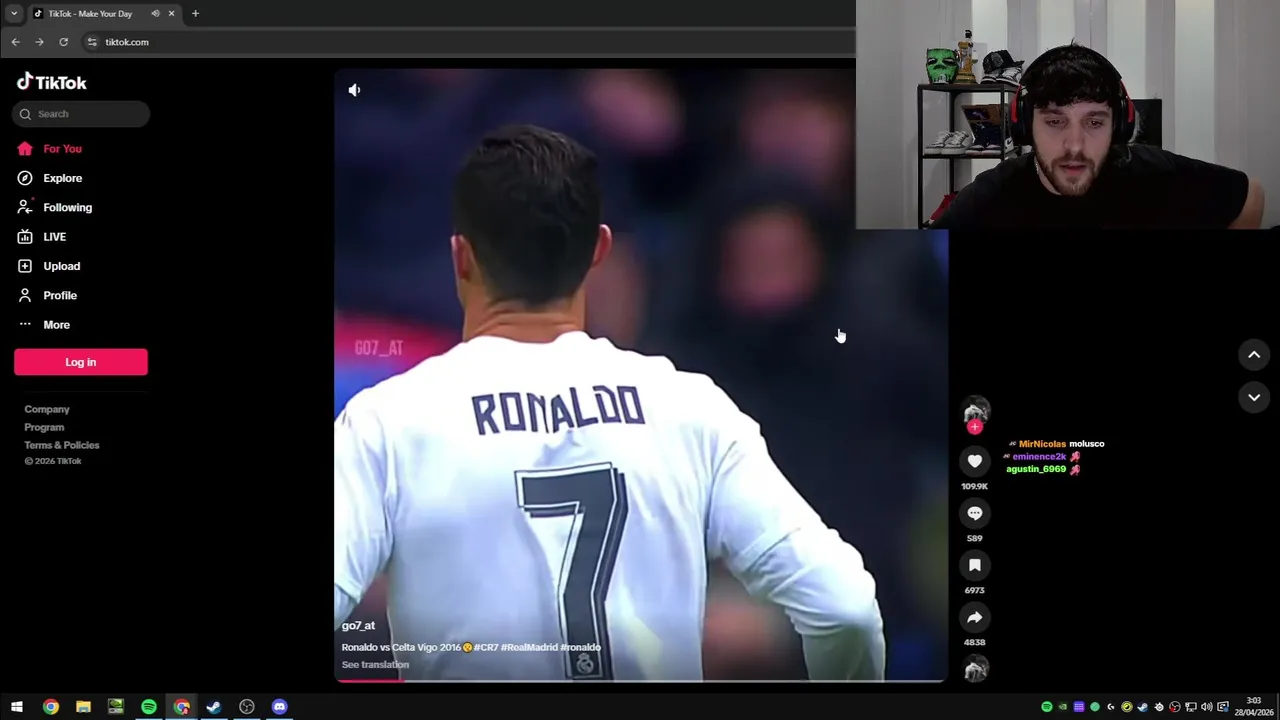This screenshot has width=1280, height=720.
Task: Go back in the browser
Action: click(x=15, y=42)
